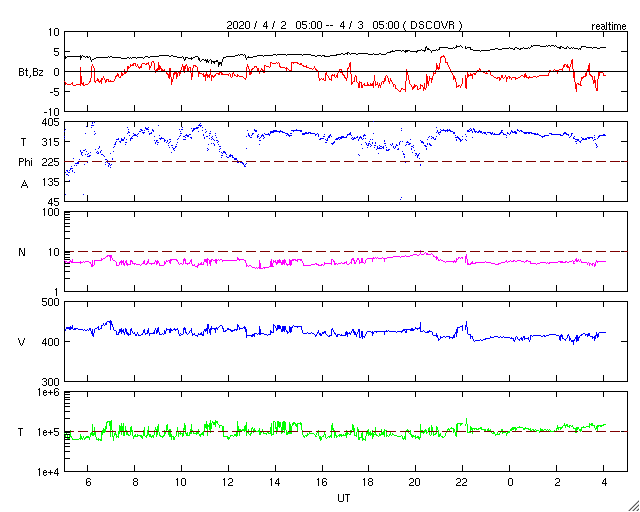640x512 pixels.
Task: Click the '6' hour tick label
Action: [x=88, y=483]
